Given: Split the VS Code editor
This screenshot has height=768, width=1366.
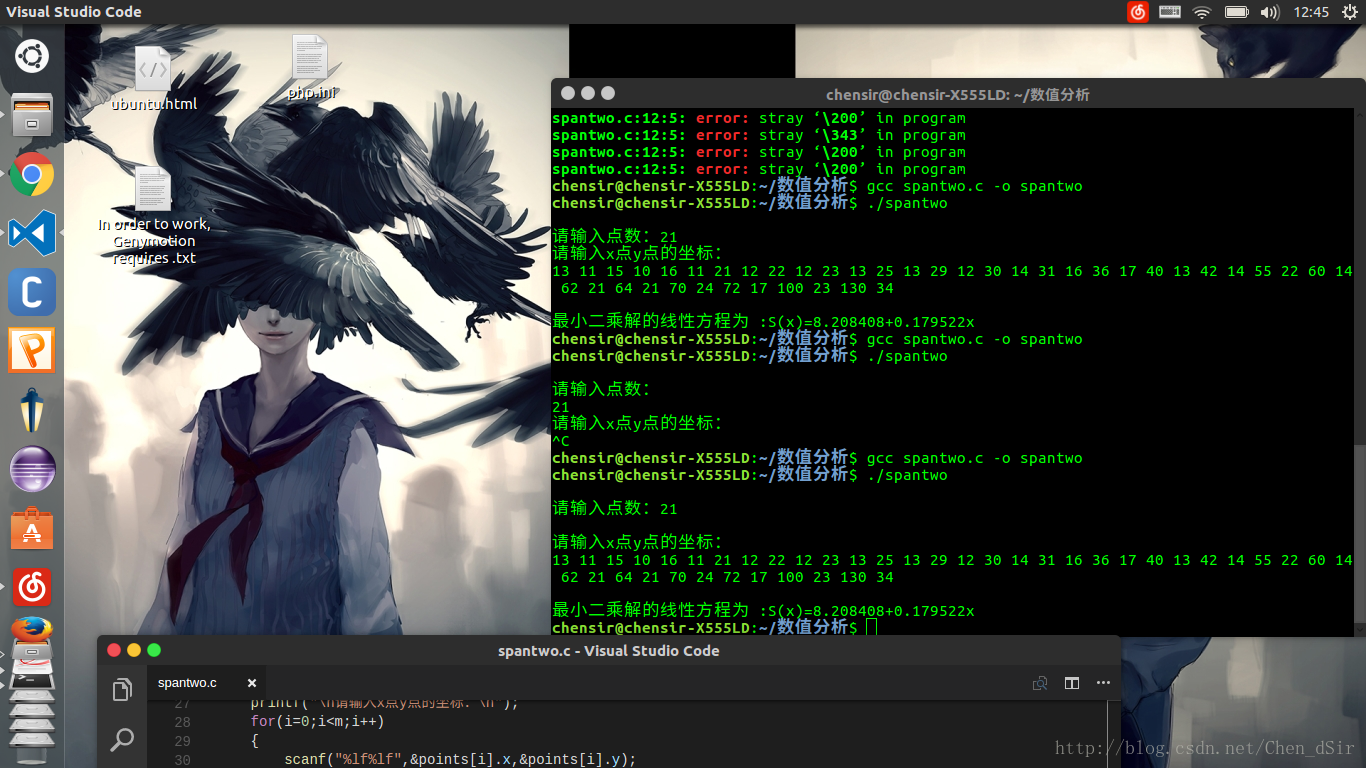Looking at the screenshot, I should click(x=1072, y=683).
